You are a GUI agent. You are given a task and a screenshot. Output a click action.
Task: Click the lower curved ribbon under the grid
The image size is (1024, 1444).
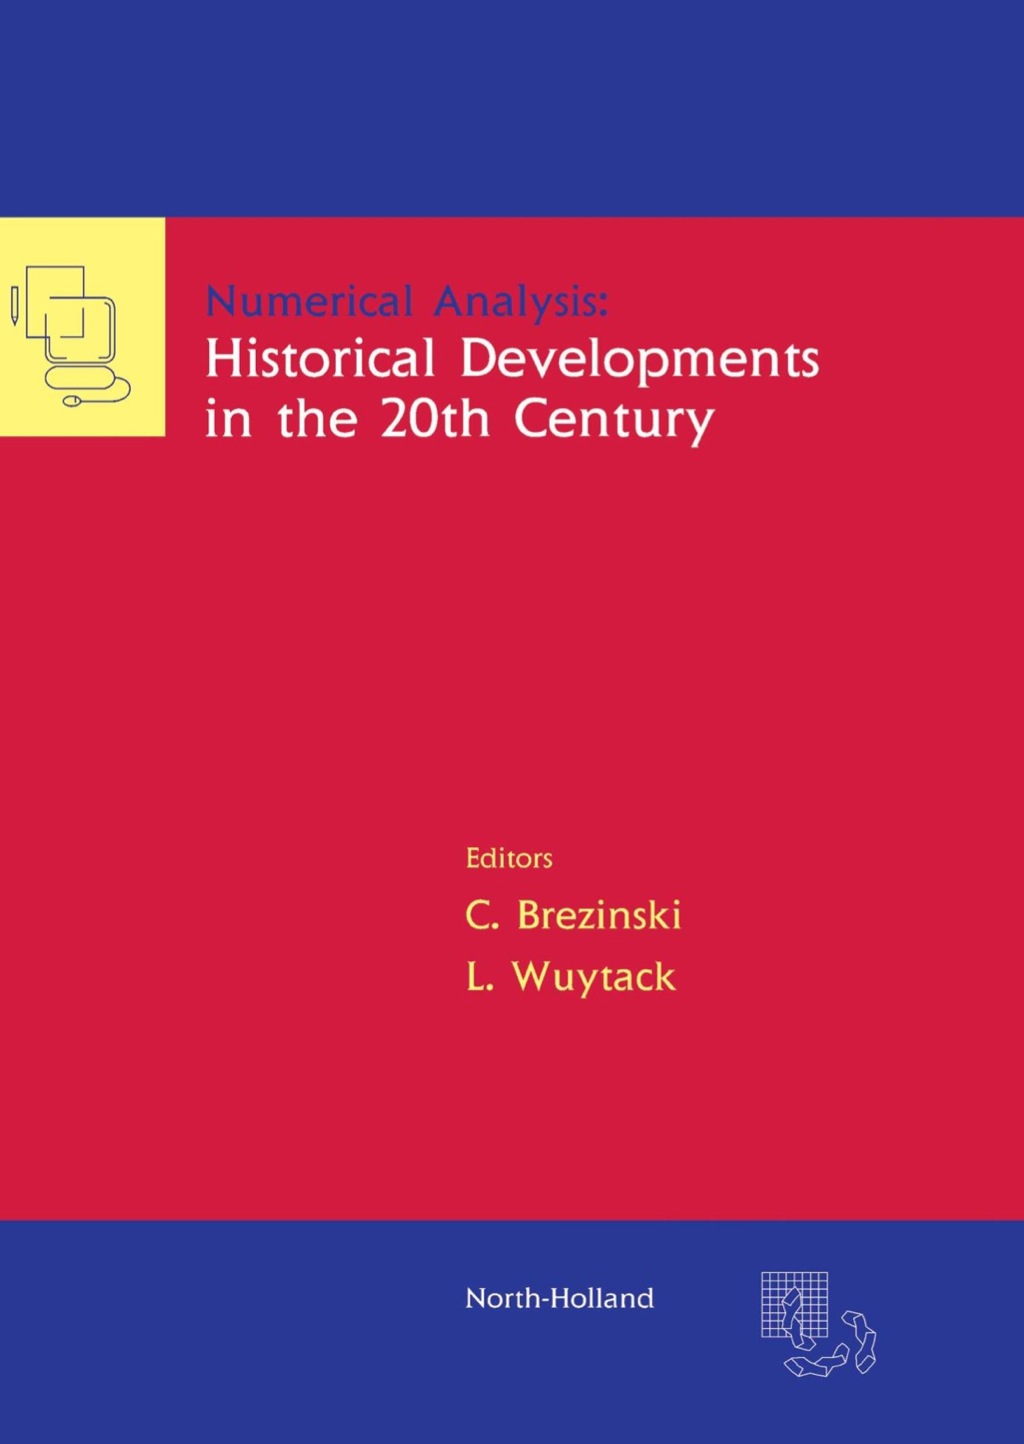[x=812, y=1364]
